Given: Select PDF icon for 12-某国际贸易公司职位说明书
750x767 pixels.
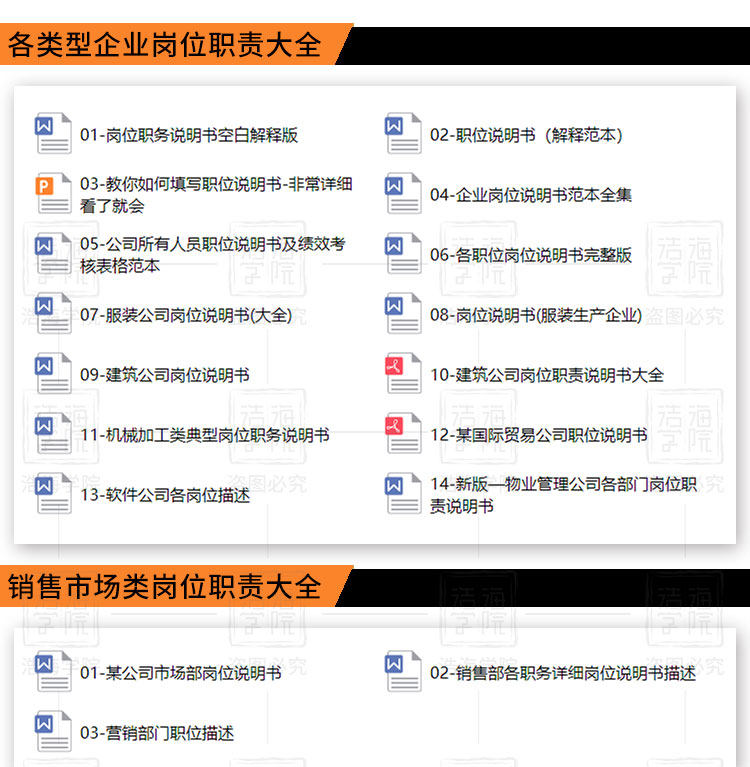Looking at the screenshot, I should (x=403, y=433).
